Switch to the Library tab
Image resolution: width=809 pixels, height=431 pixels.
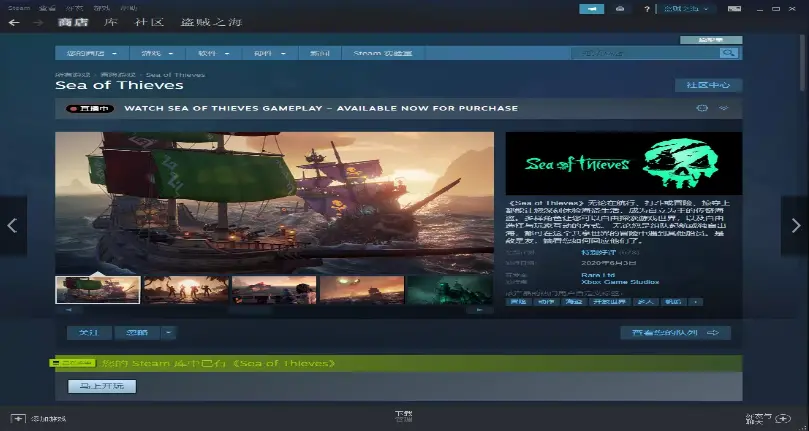110,22
